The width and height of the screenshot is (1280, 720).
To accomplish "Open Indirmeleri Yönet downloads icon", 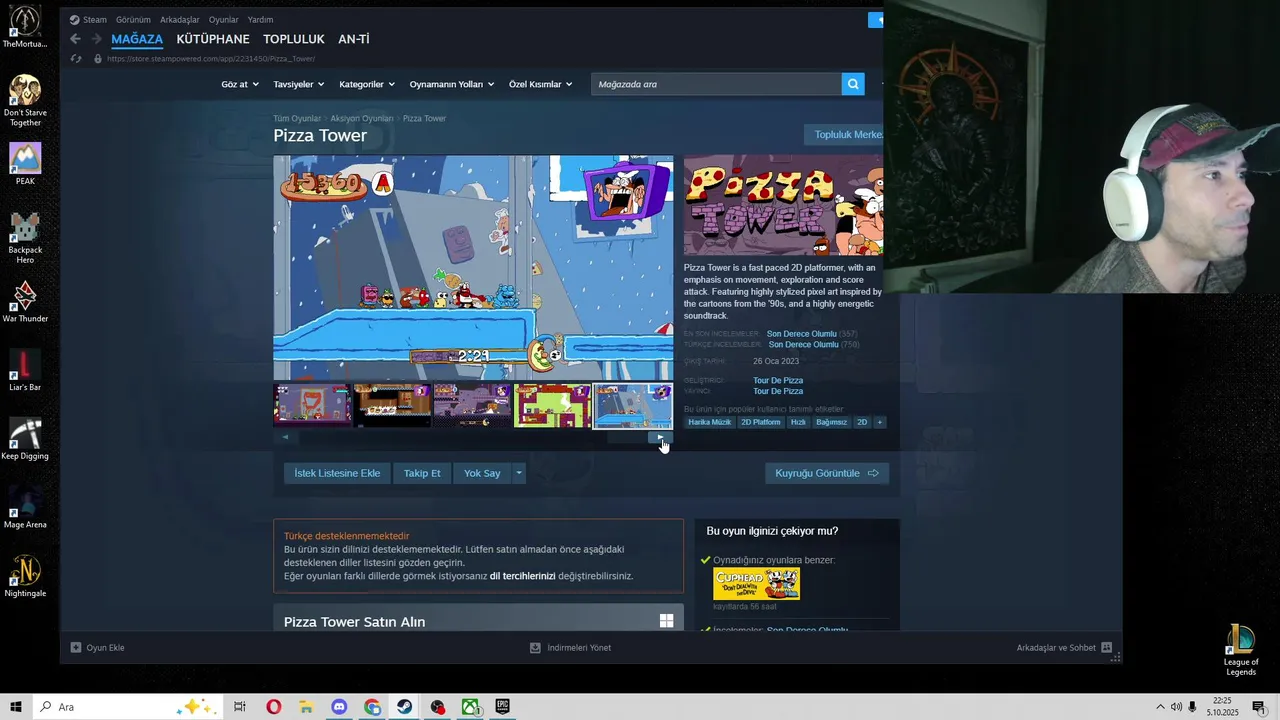I will pyautogui.click(x=535, y=647).
